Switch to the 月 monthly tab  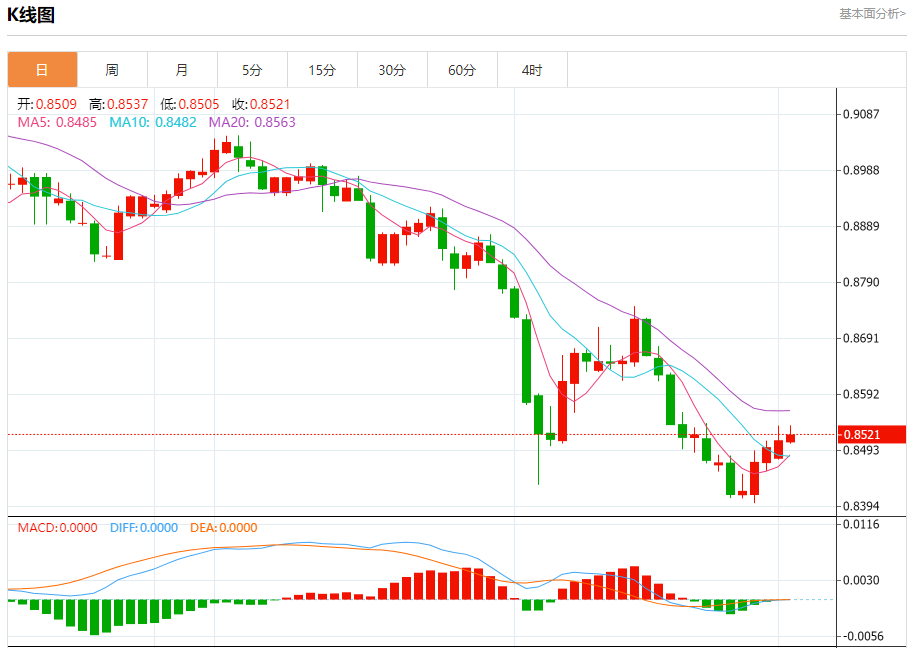coord(182,70)
